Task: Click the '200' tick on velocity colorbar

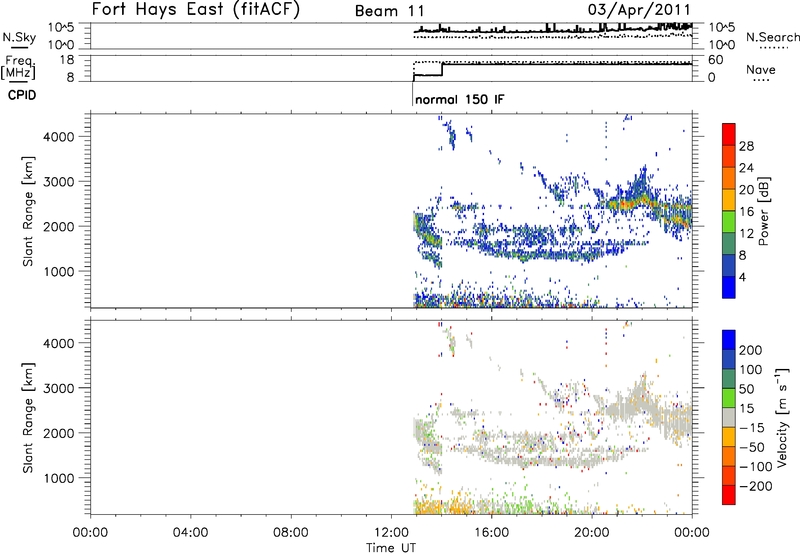Action: (751, 350)
